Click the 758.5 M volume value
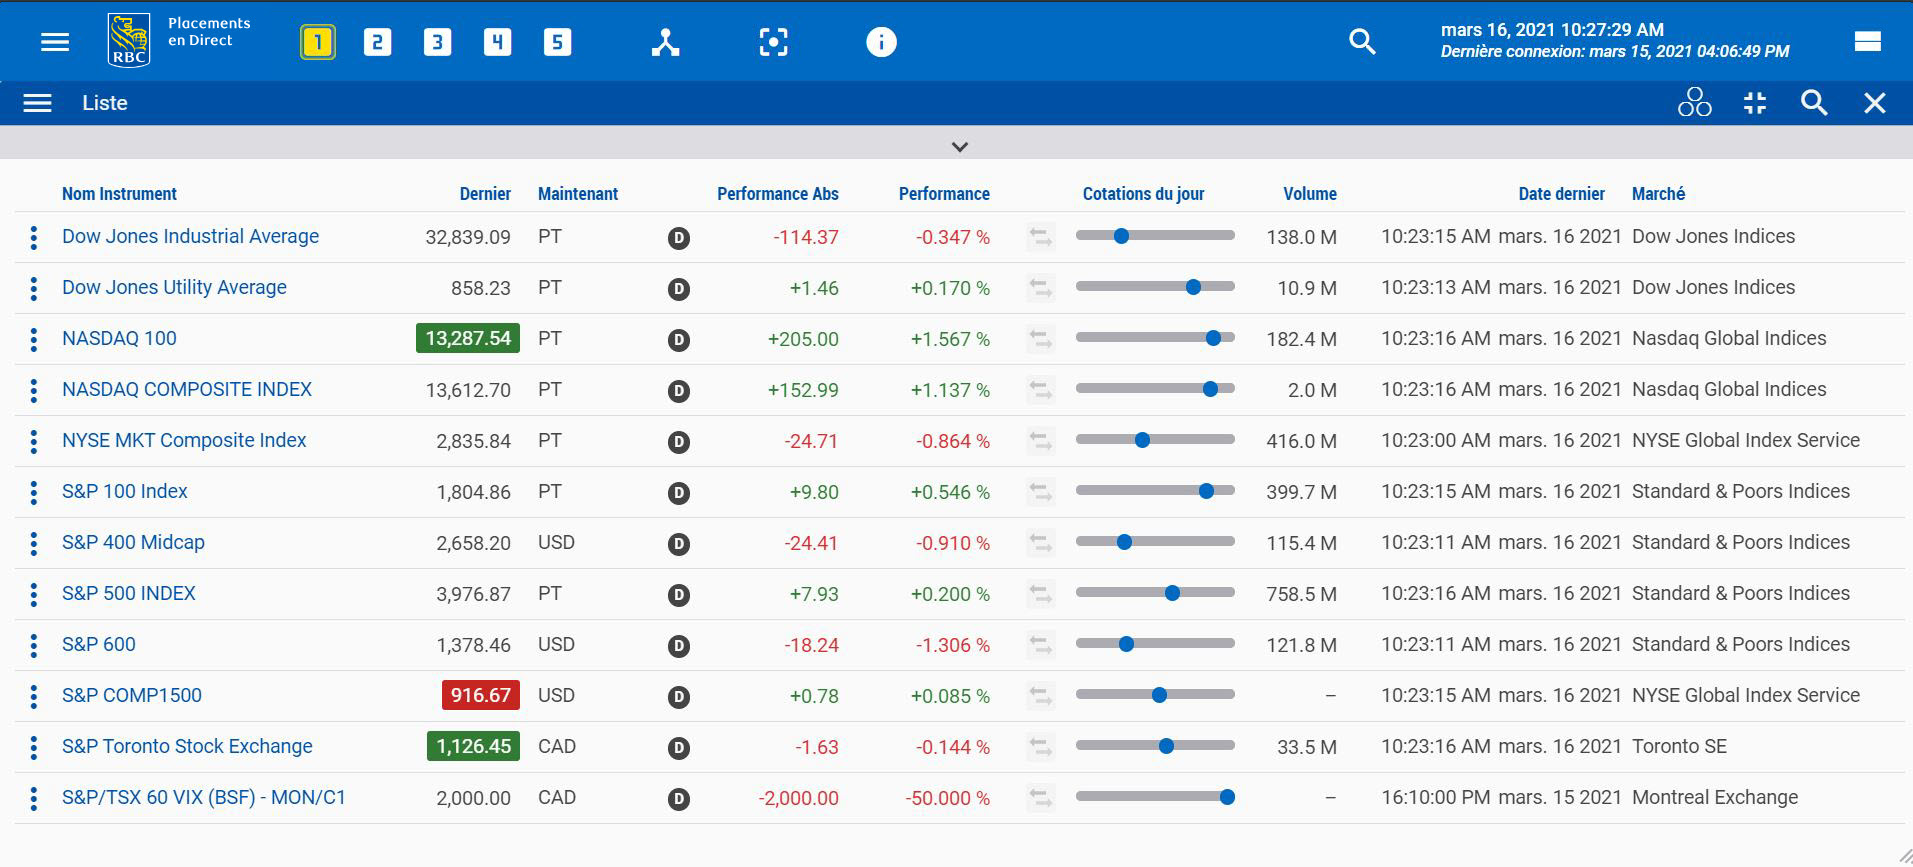This screenshot has height=867, width=1913. coord(1301,594)
